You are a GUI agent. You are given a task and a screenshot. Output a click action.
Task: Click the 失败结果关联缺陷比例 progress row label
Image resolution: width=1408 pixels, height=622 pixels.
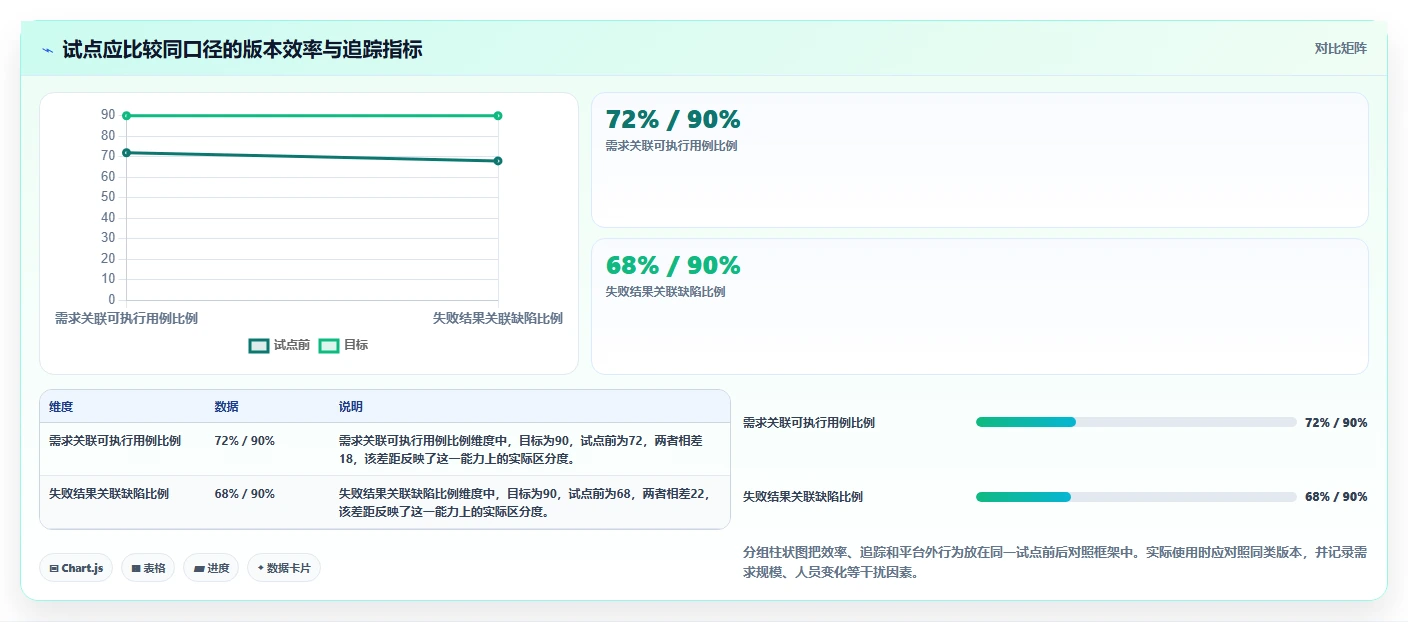[803, 497]
